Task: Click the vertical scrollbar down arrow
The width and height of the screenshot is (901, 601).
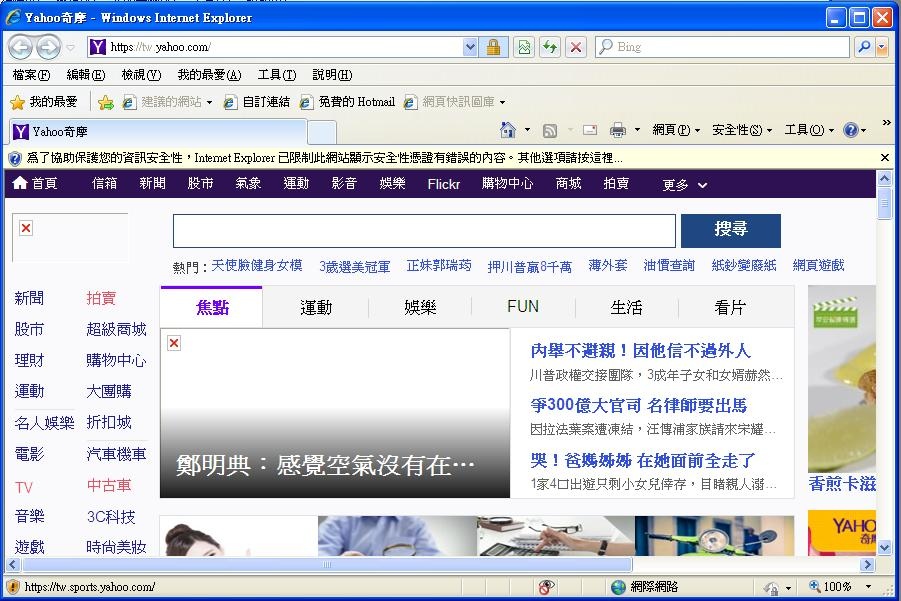Action: point(884,547)
